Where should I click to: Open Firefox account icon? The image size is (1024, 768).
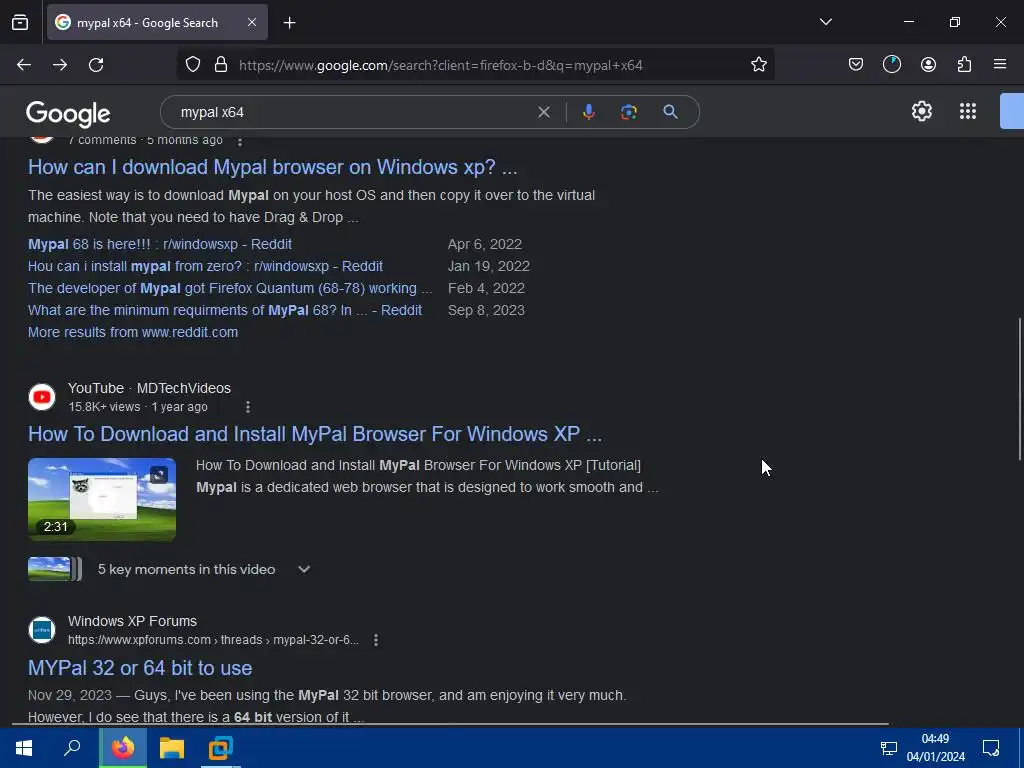click(928, 64)
